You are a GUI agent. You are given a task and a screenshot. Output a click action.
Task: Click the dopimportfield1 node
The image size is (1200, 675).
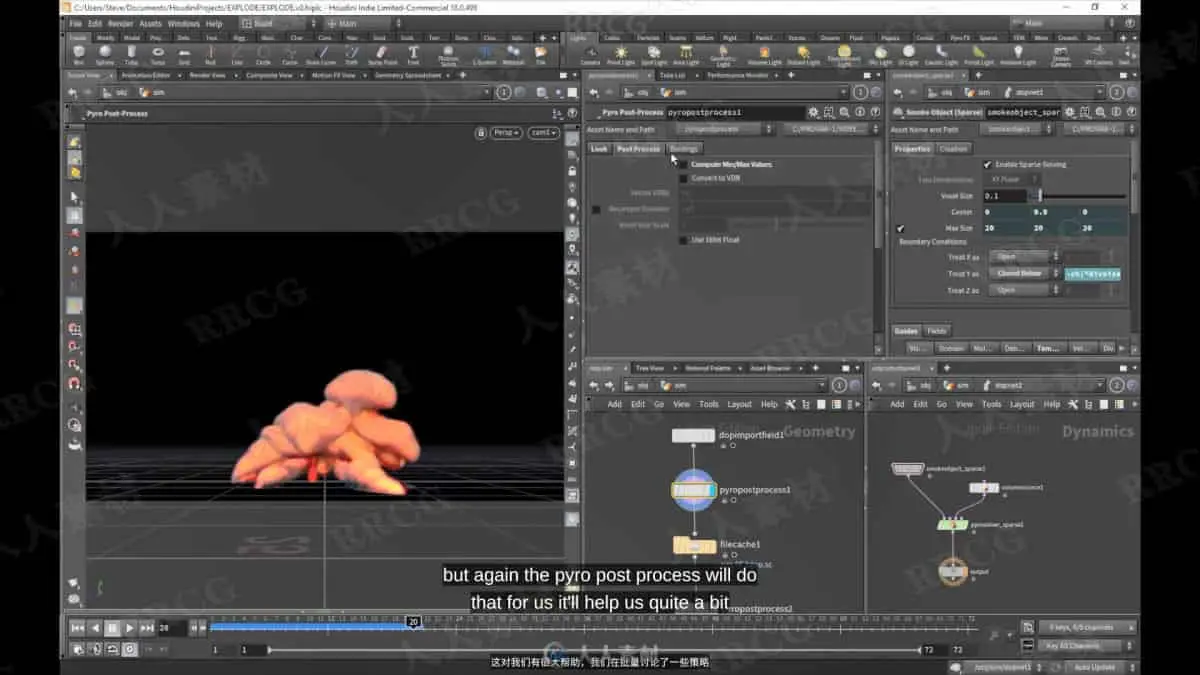pyautogui.click(x=693, y=435)
